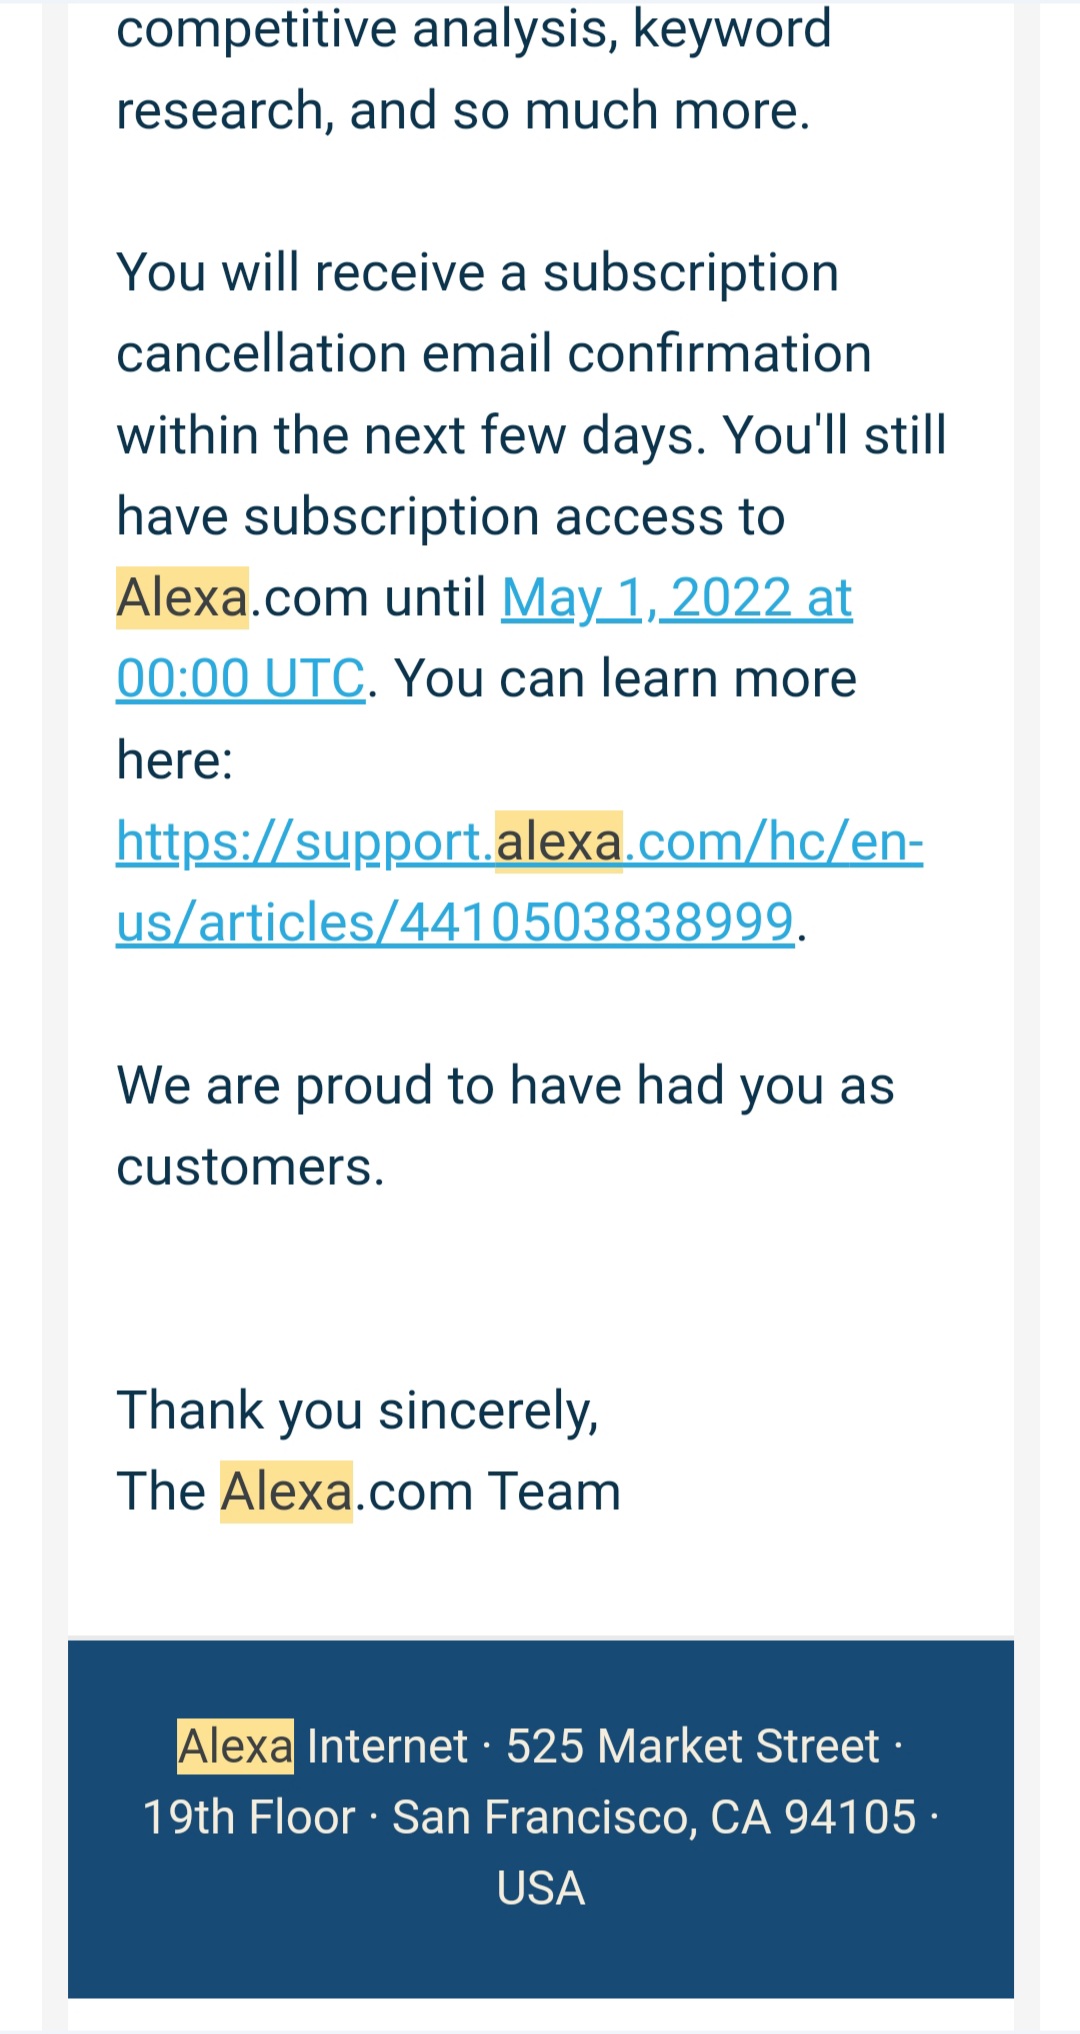Open the May 1, 2022 date link
The width and height of the screenshot is (1080, 2034).
(x=676, y=599)
